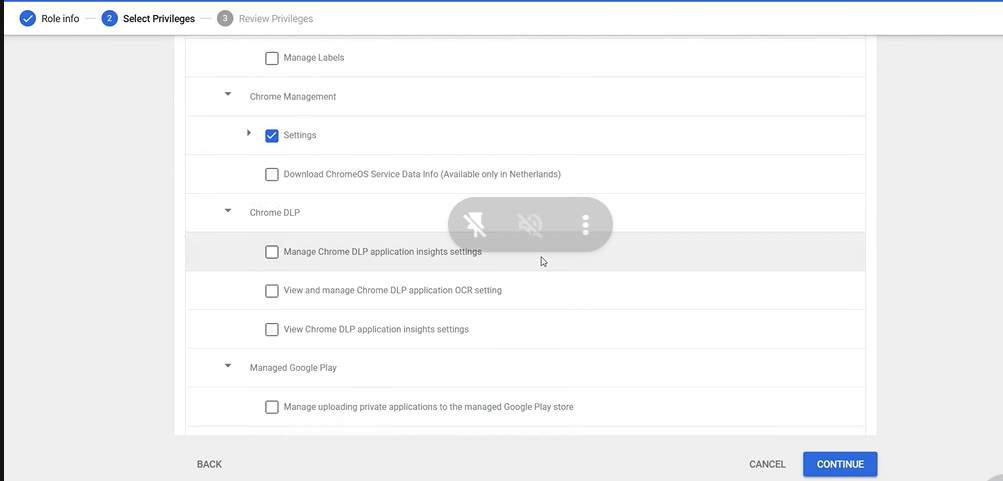The height and width of the screenshot is (481, 1003).
Task: Click the Role info completed checkmark icon
Action: (x=28, y=18)
